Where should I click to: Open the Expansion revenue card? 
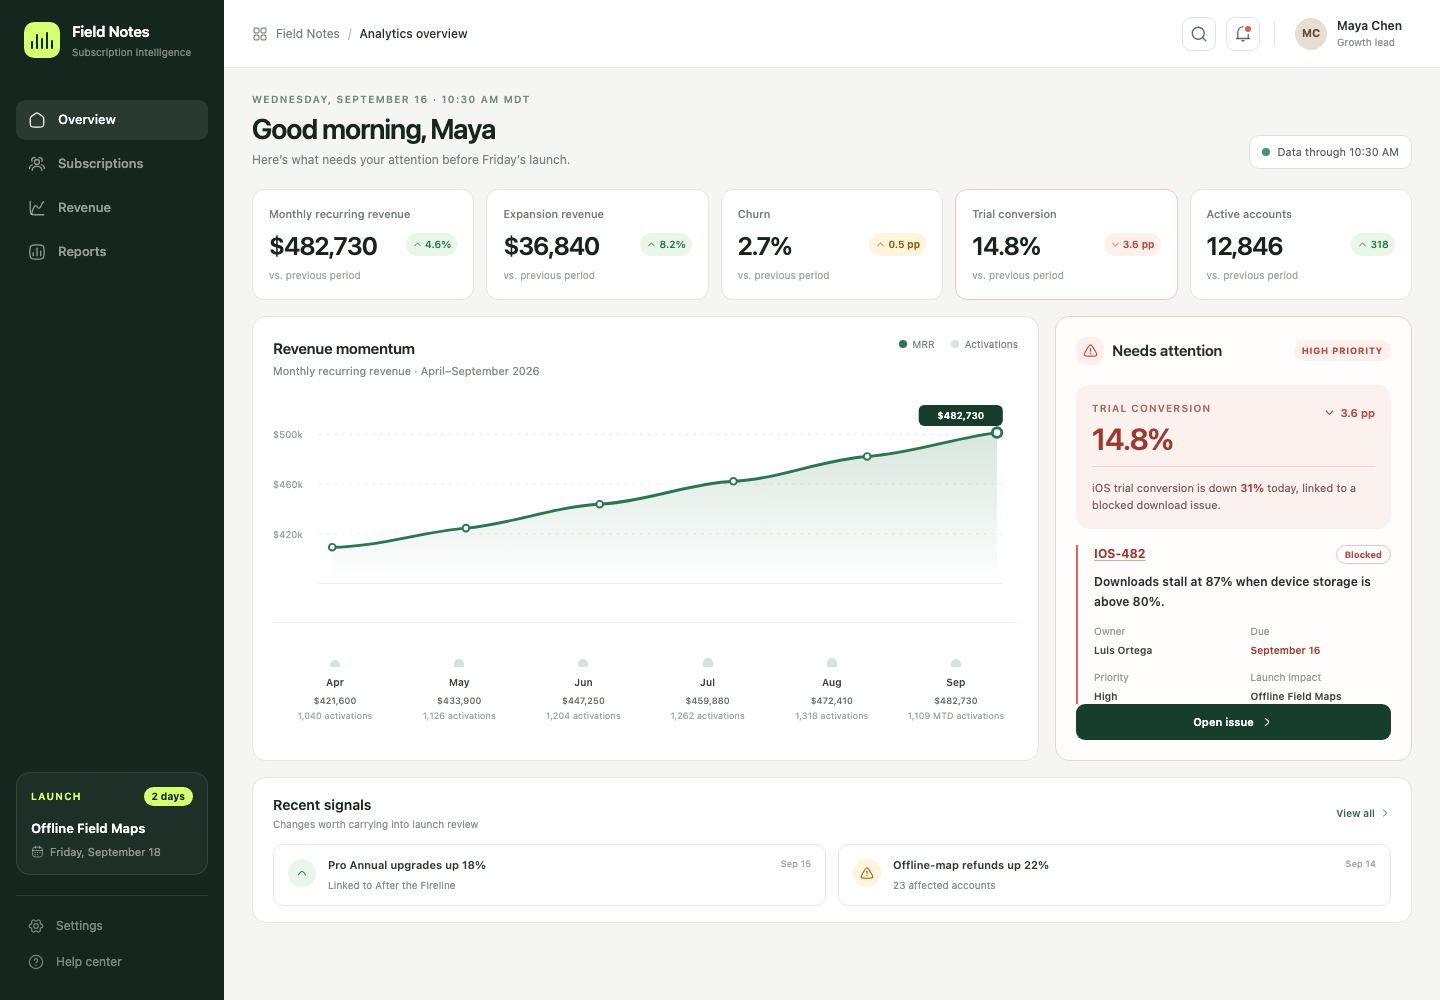pyautogui.click(x=597, y=244)
